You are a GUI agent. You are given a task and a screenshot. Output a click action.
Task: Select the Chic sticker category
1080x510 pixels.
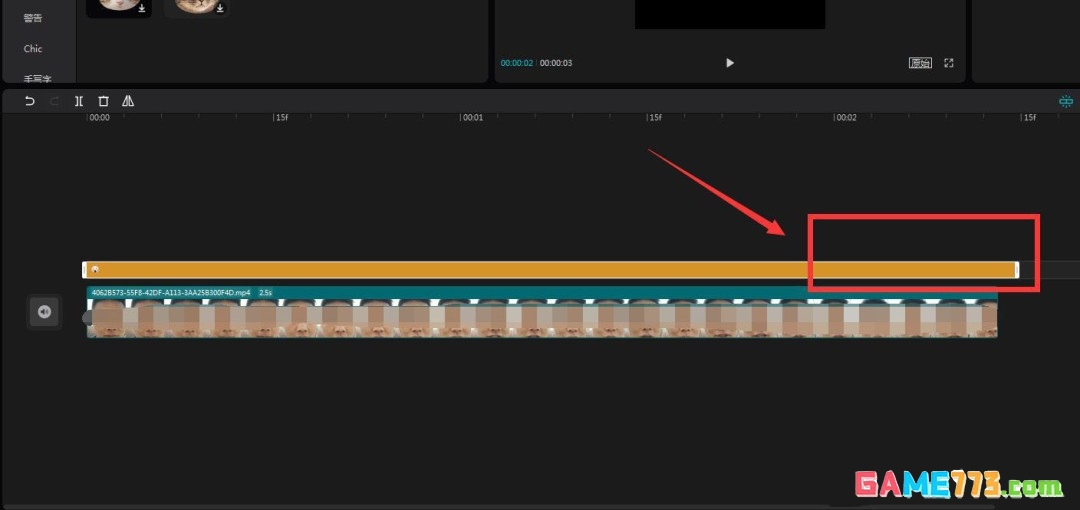(33, 48)
